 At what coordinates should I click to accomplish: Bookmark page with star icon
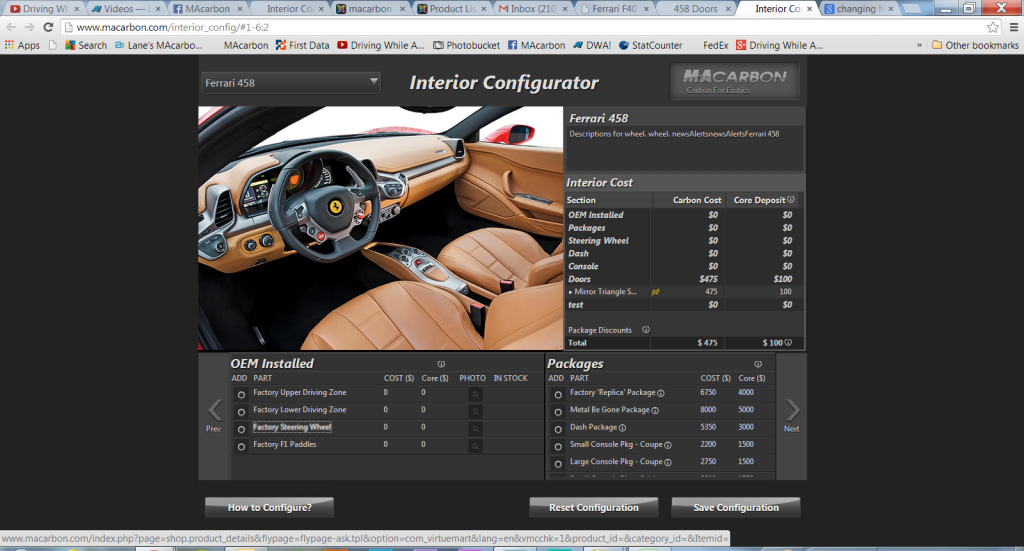click(x=993, y=27)
